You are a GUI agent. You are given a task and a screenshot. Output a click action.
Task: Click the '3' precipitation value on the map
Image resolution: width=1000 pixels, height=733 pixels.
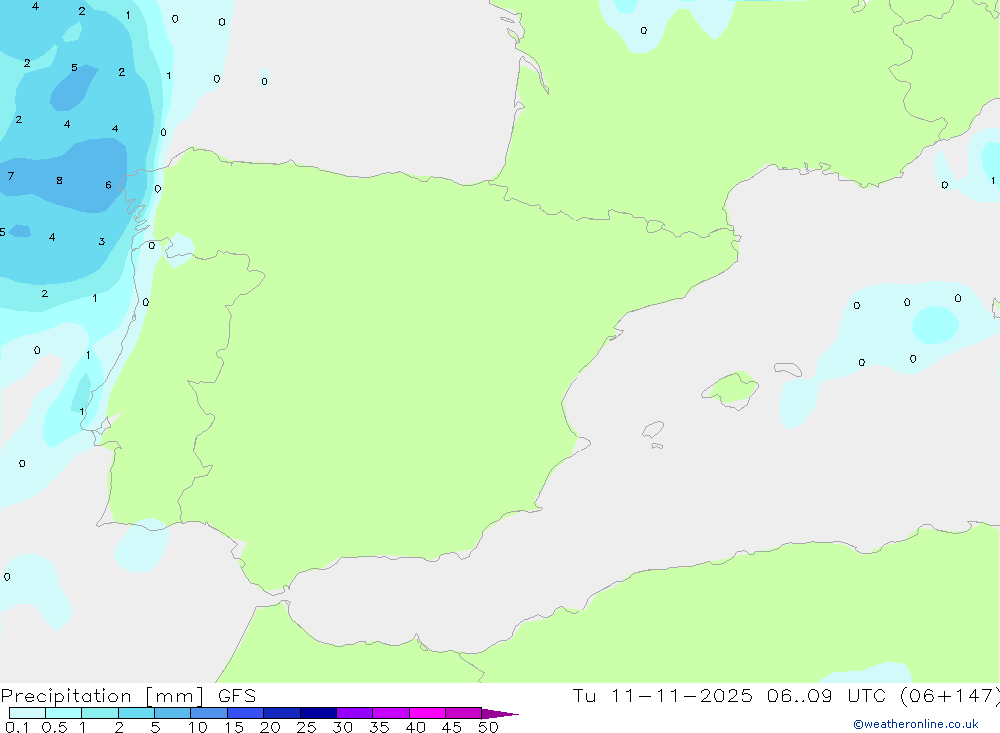point(101,241)
